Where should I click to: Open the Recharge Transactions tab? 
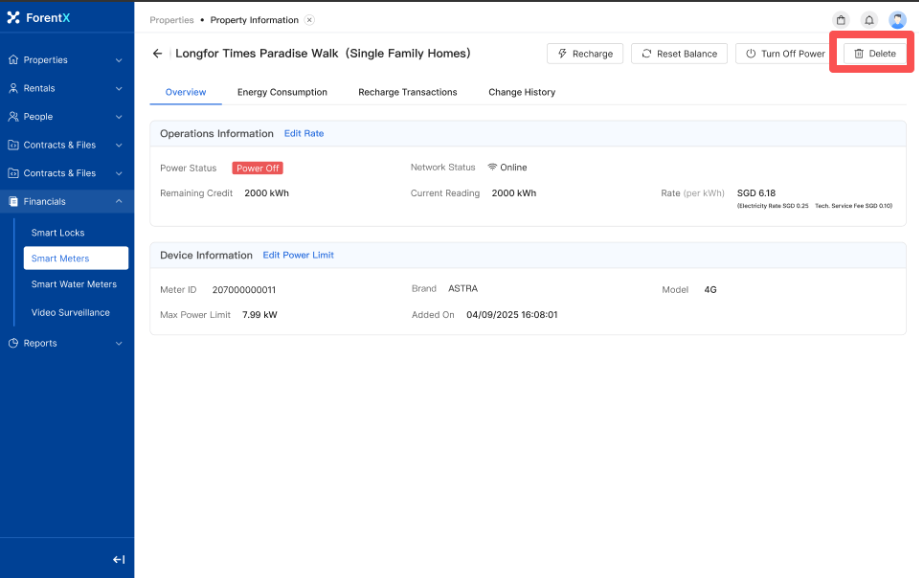point(407,92)
